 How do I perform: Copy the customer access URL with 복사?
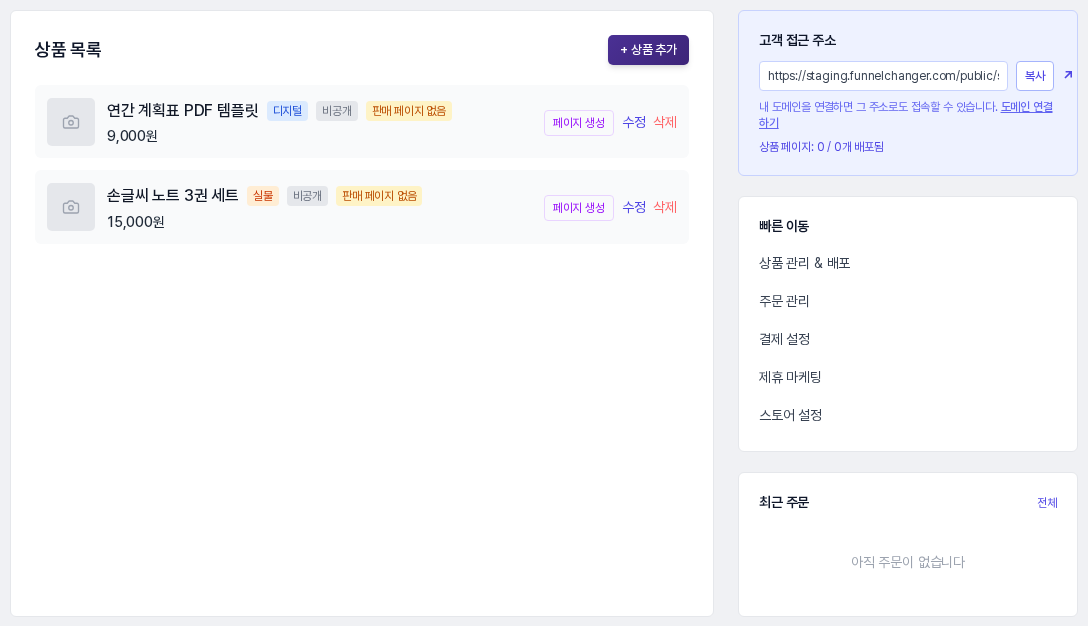1035,76
